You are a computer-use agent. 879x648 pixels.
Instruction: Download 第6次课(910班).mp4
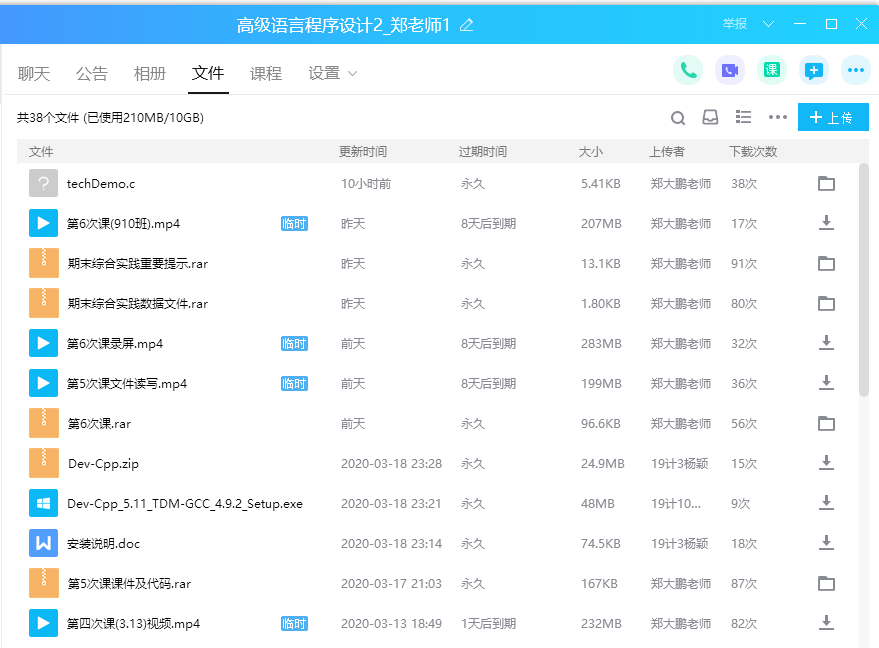pos(826,223)
